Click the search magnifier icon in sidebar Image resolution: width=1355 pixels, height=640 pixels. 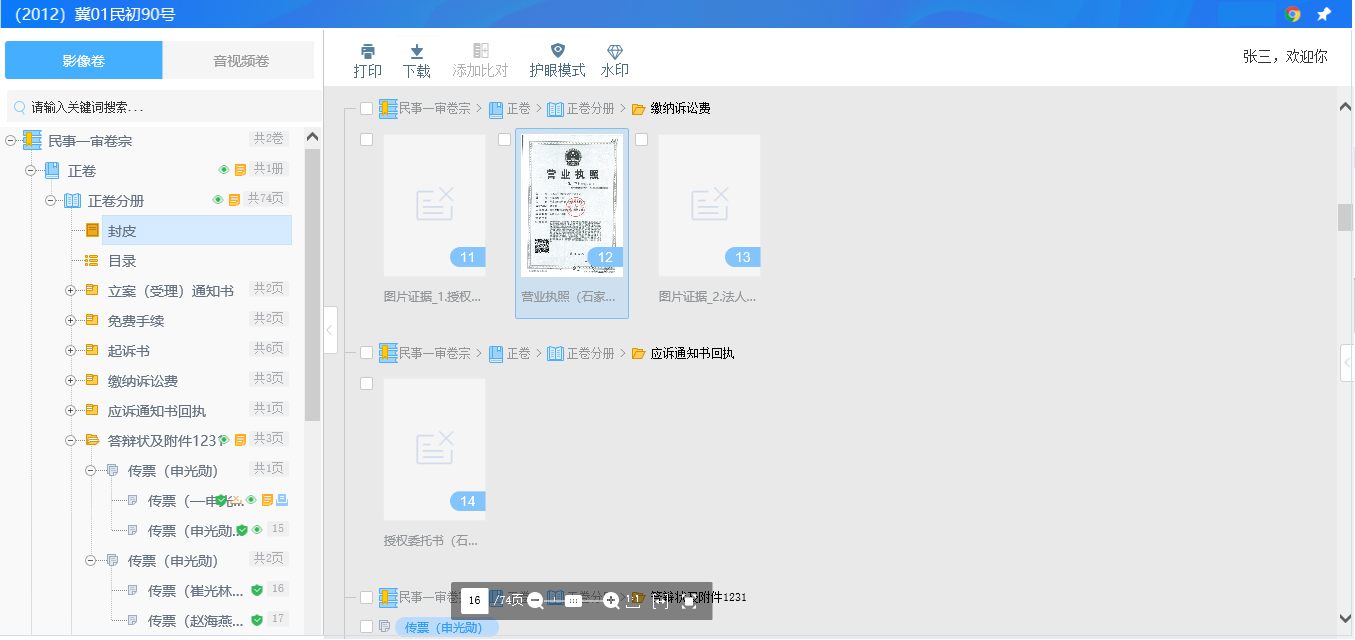coord(20,107)
